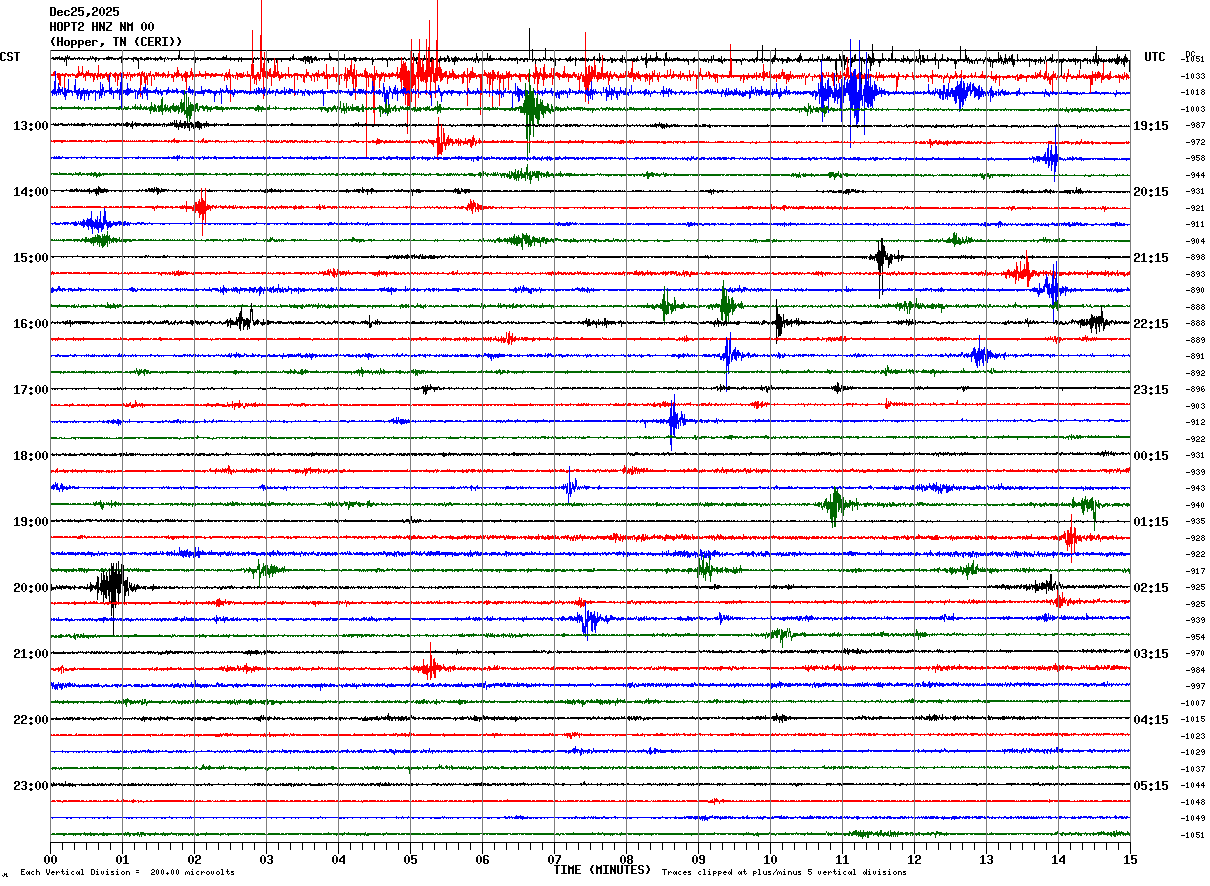Click the 15 minute axis tick label
The width and height of the screenshot is (1210, 886).
1130,859
